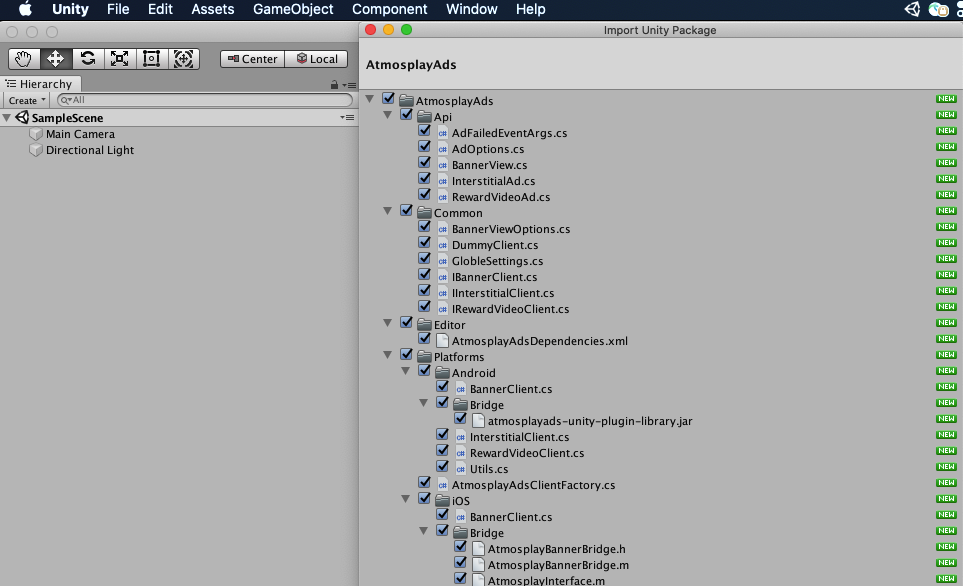This screenshot has height=586, width=963.
Task: Toggle the Center pivot mode button
Action: tap(252, 59)
